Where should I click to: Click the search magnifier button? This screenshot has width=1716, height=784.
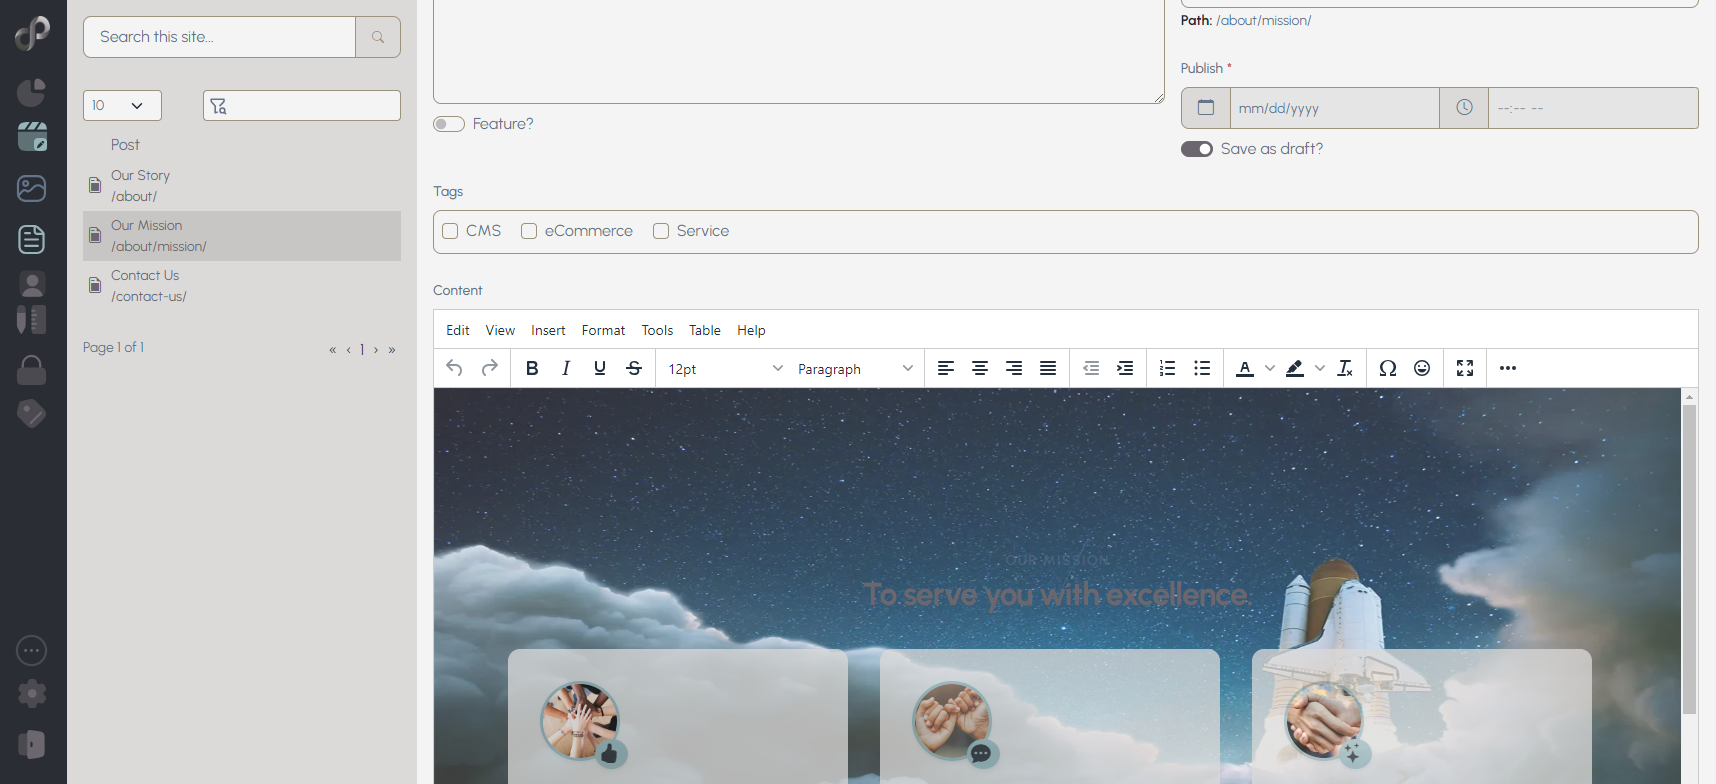tap(378, 37)
